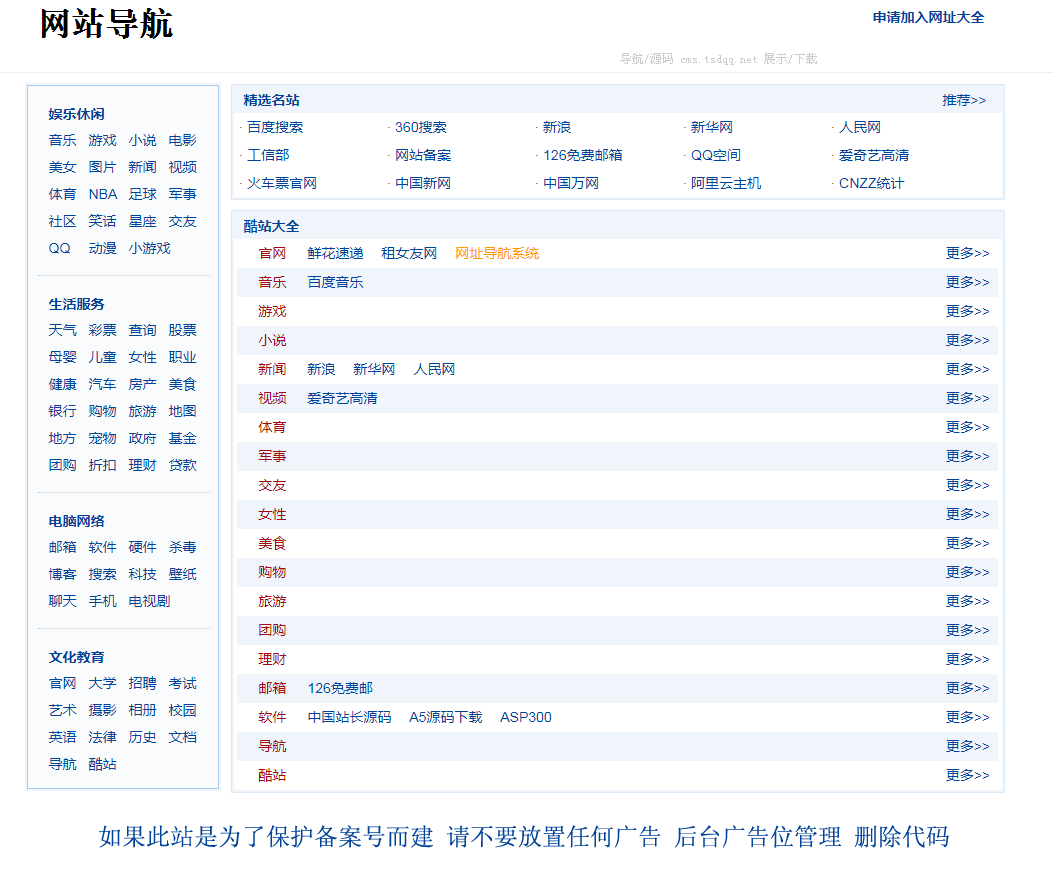This screenshot has width=1053, height=876.
Task: Open 天气 under 生活服务
Action: pyautogui.click(x=62, y=330)
